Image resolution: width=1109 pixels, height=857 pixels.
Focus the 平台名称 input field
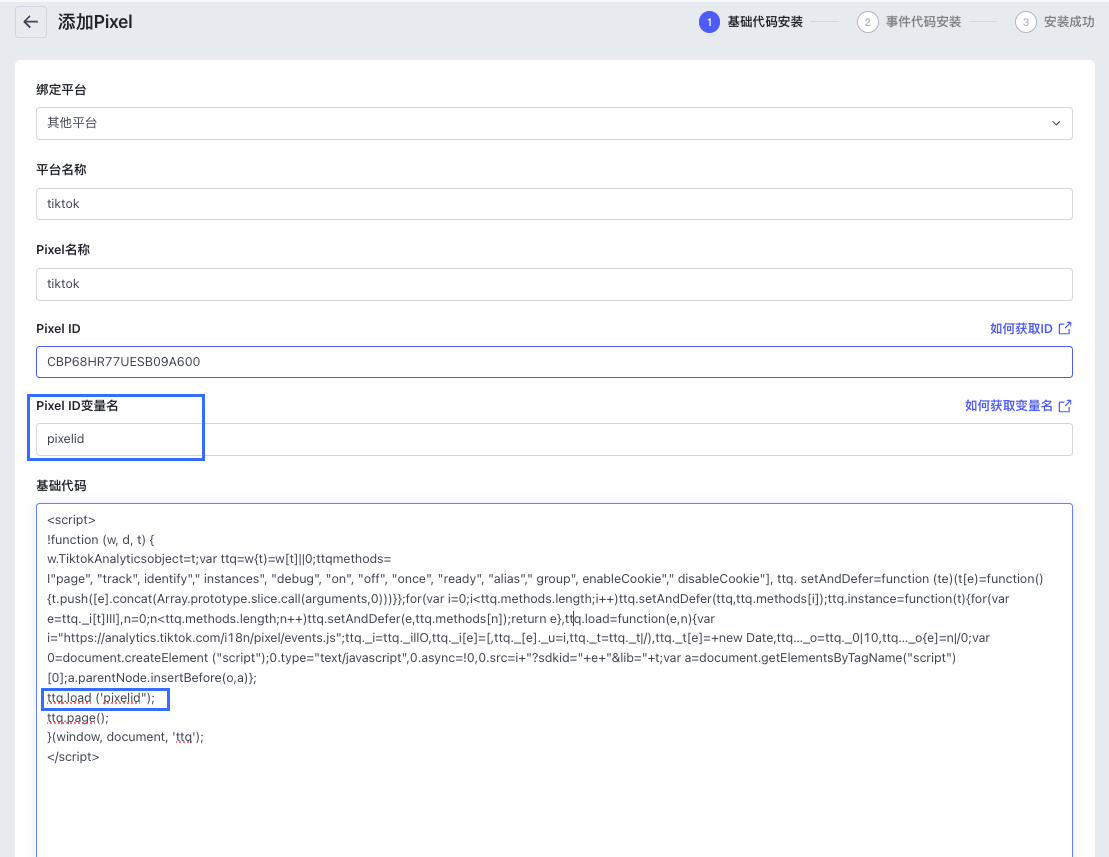pos(554,204)
